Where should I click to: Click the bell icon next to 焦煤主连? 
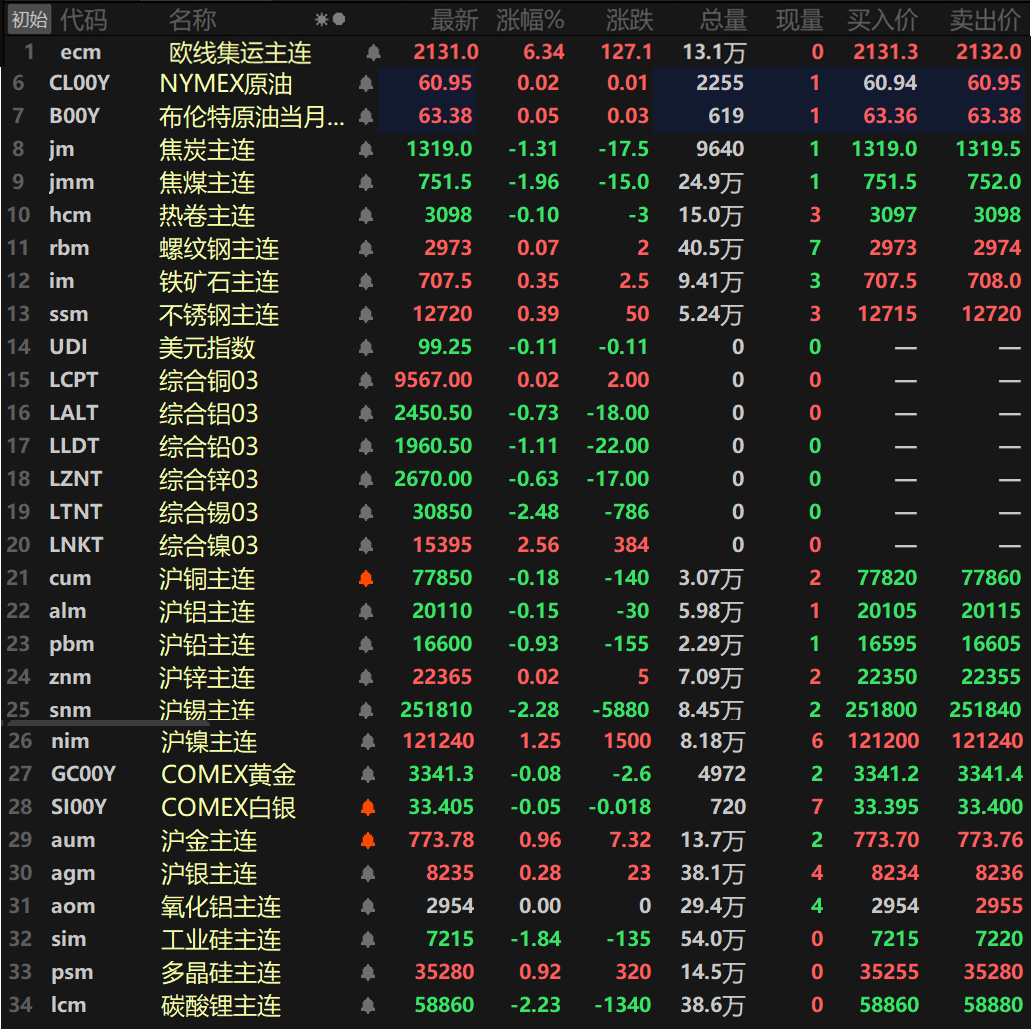tap(366, 183)
